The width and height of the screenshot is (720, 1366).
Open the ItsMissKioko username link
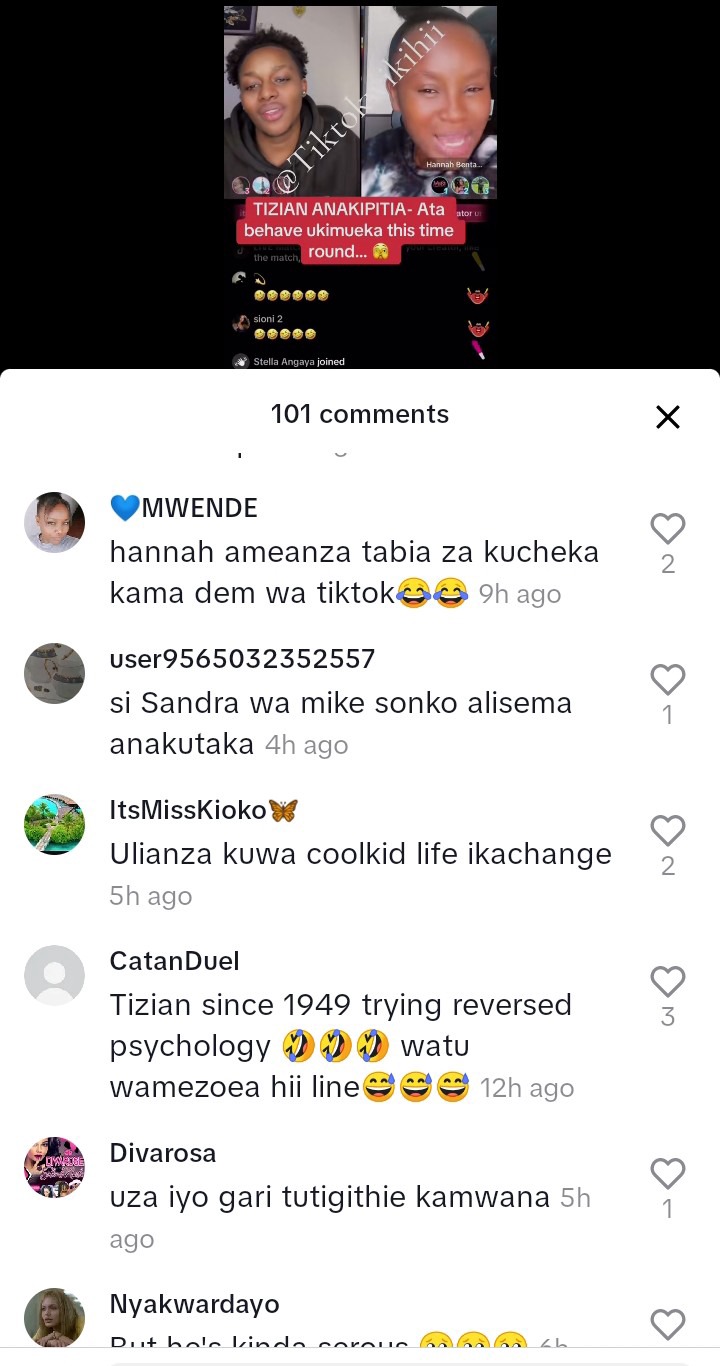pyautogui.click(x=204, y=810)
